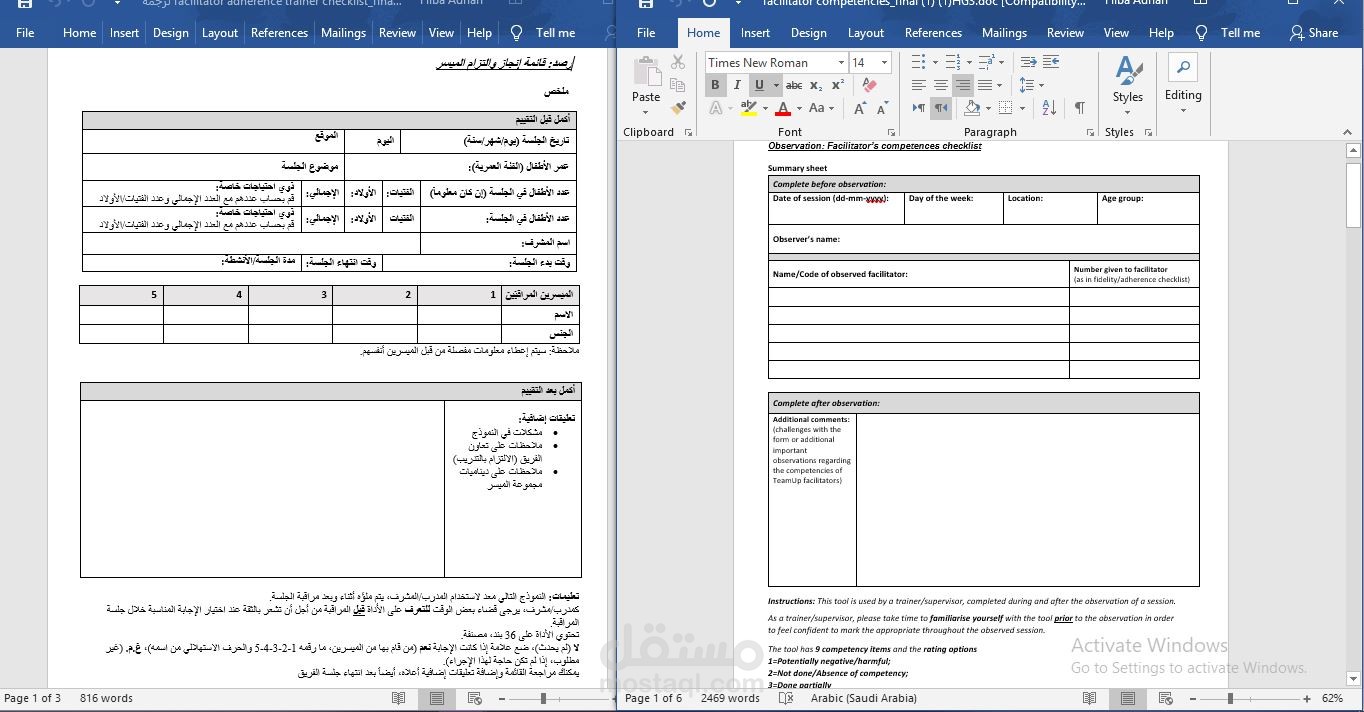The height and width of the screenshot is (712, 1364).
Task: Open the Clipboard pane launcher
Action: [x=688, y=132]
